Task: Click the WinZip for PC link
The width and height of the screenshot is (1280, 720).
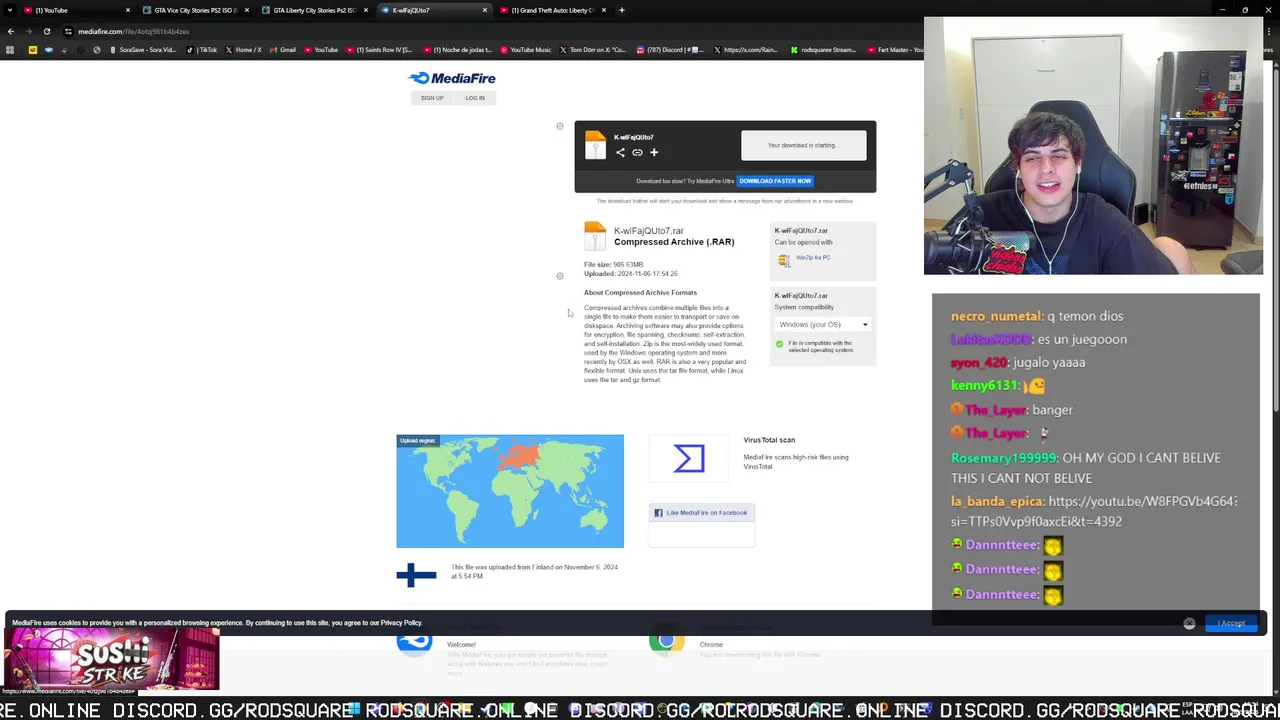Action: 813,258
